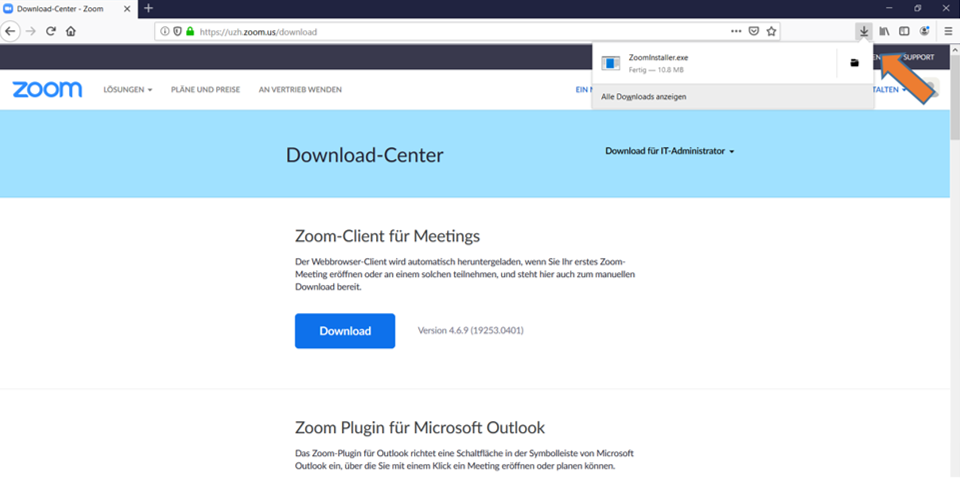Open the Firefox hamburger menu
Image resolution: width=963 pixels, height=483 pixels.
pos(948,31)
